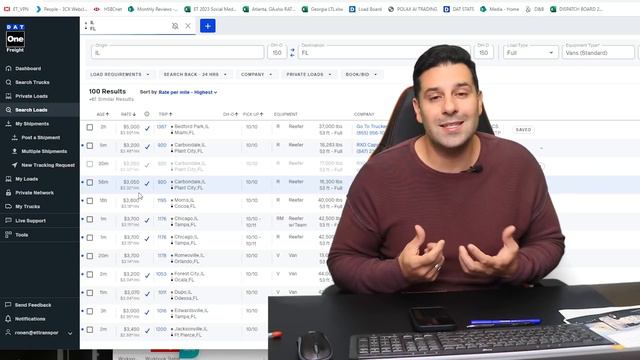Change Sort by Rate per mile dropdown

(x=188, y=92)
